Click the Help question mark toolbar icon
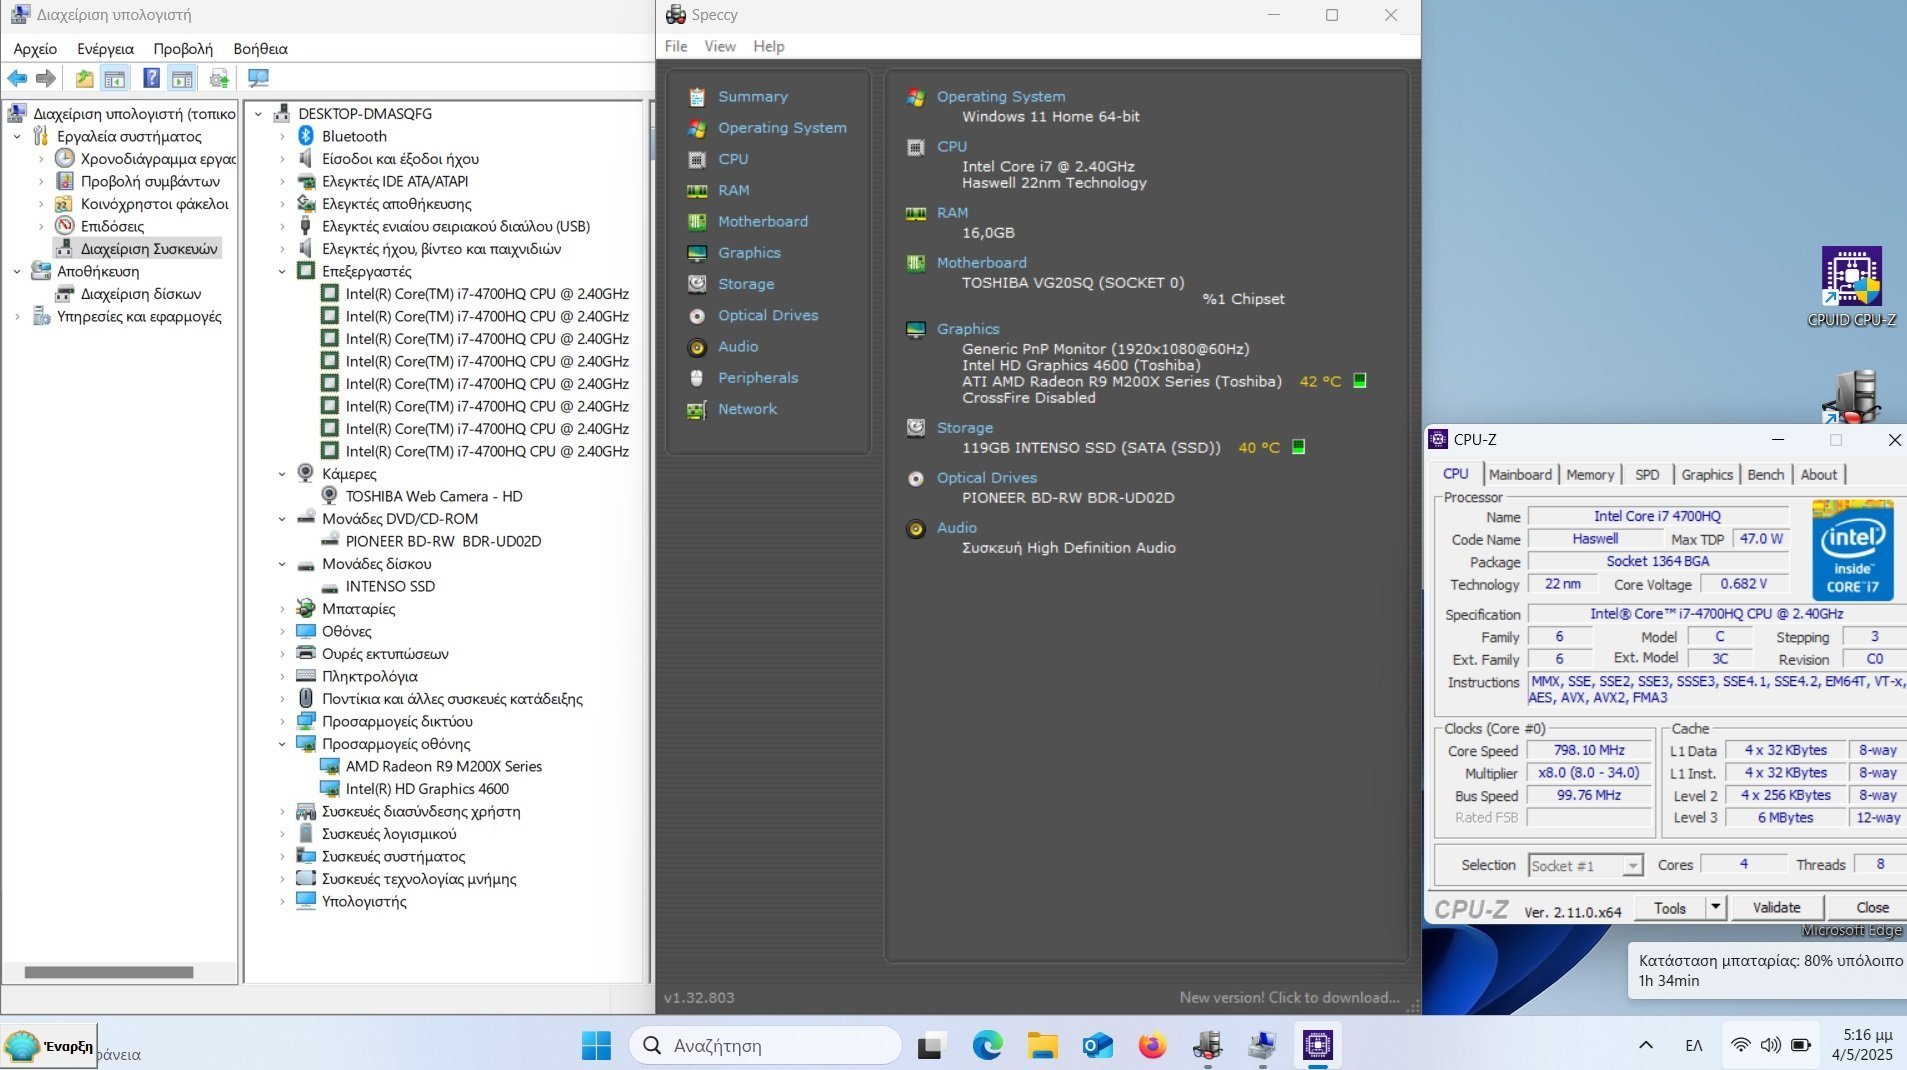This screenshot has width=1907, height=1070. click(x=151, y=78)
